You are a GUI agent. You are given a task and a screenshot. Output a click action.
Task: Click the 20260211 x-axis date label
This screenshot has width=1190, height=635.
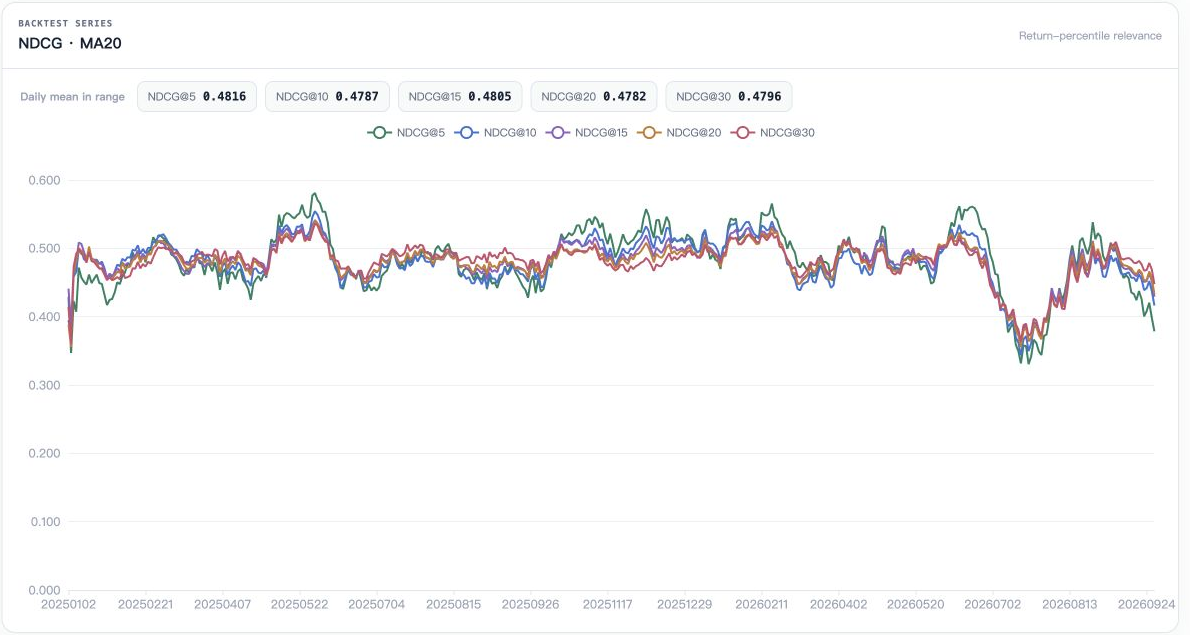(x=761, y=605)
